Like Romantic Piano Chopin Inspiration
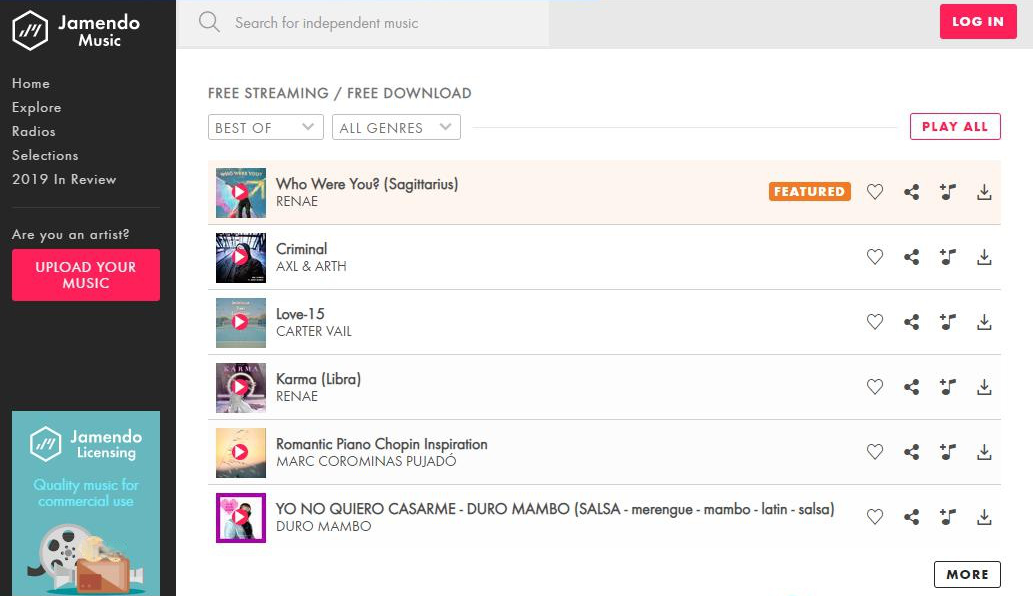Screen dimensions: 1033x596 coord(875,452)
